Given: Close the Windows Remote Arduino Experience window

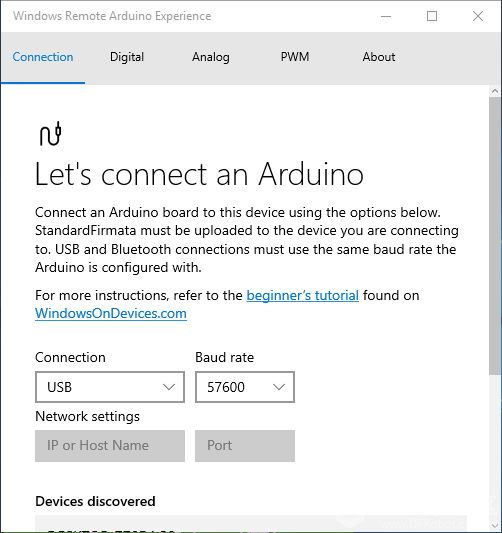Looking at the screenshot, I should point(478,16).
